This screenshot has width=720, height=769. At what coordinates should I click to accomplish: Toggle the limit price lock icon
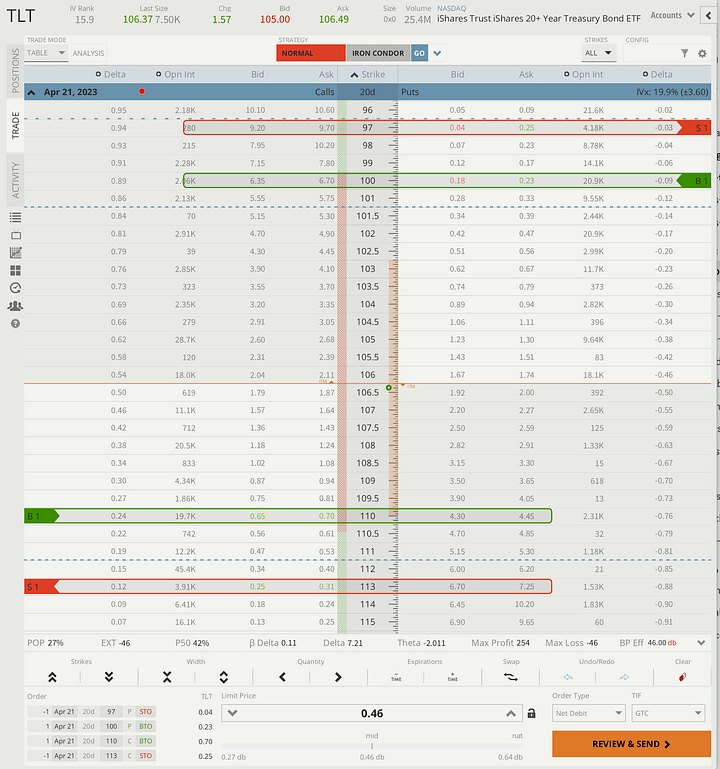pyautogui.click(x=531, y=714)
